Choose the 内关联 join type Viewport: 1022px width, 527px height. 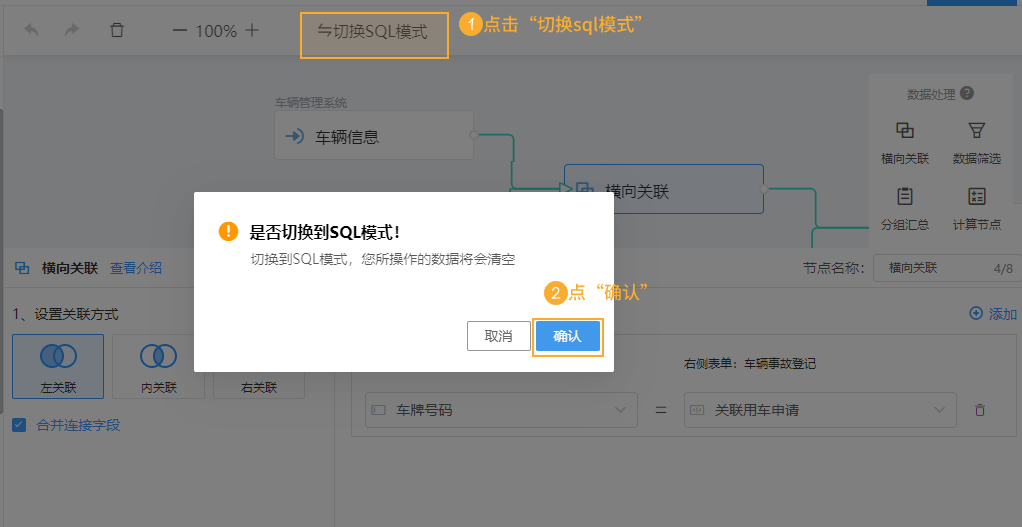click(158, 366)
